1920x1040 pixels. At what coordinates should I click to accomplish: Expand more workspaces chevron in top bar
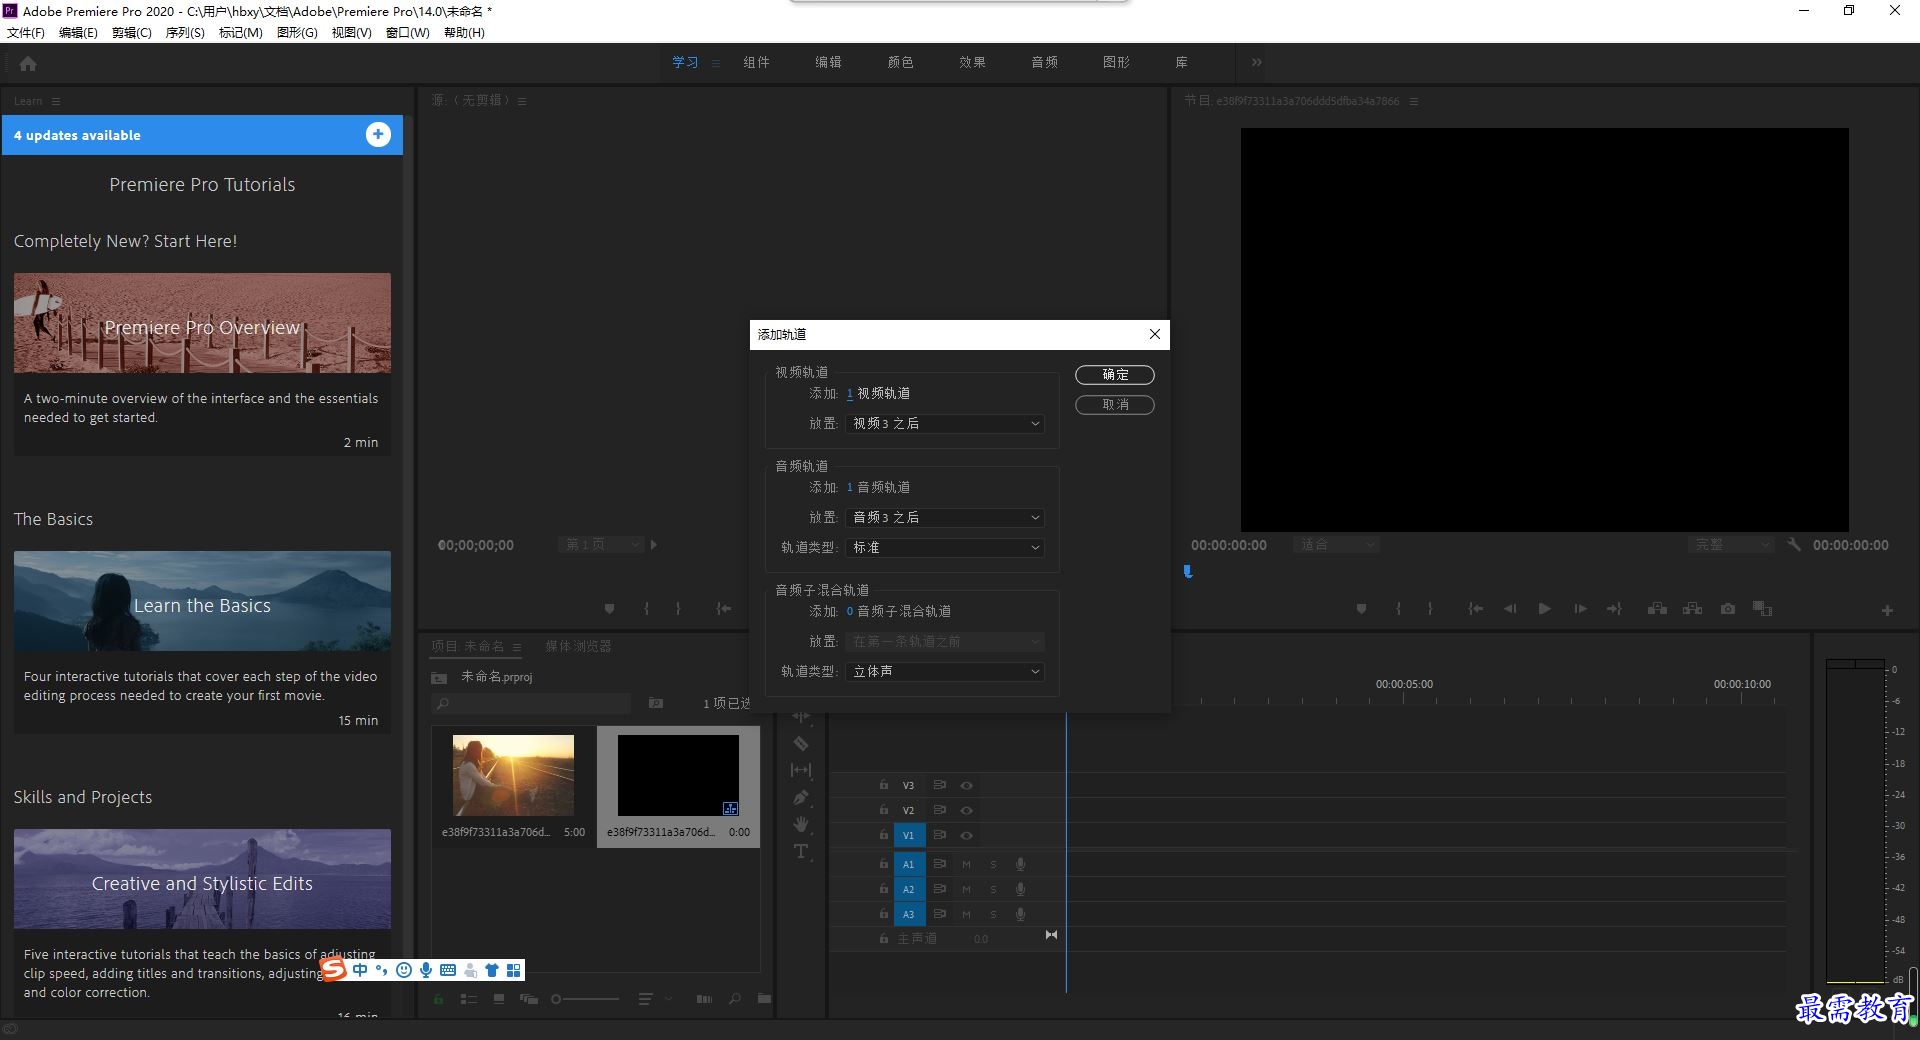(x=1256, y=62)
